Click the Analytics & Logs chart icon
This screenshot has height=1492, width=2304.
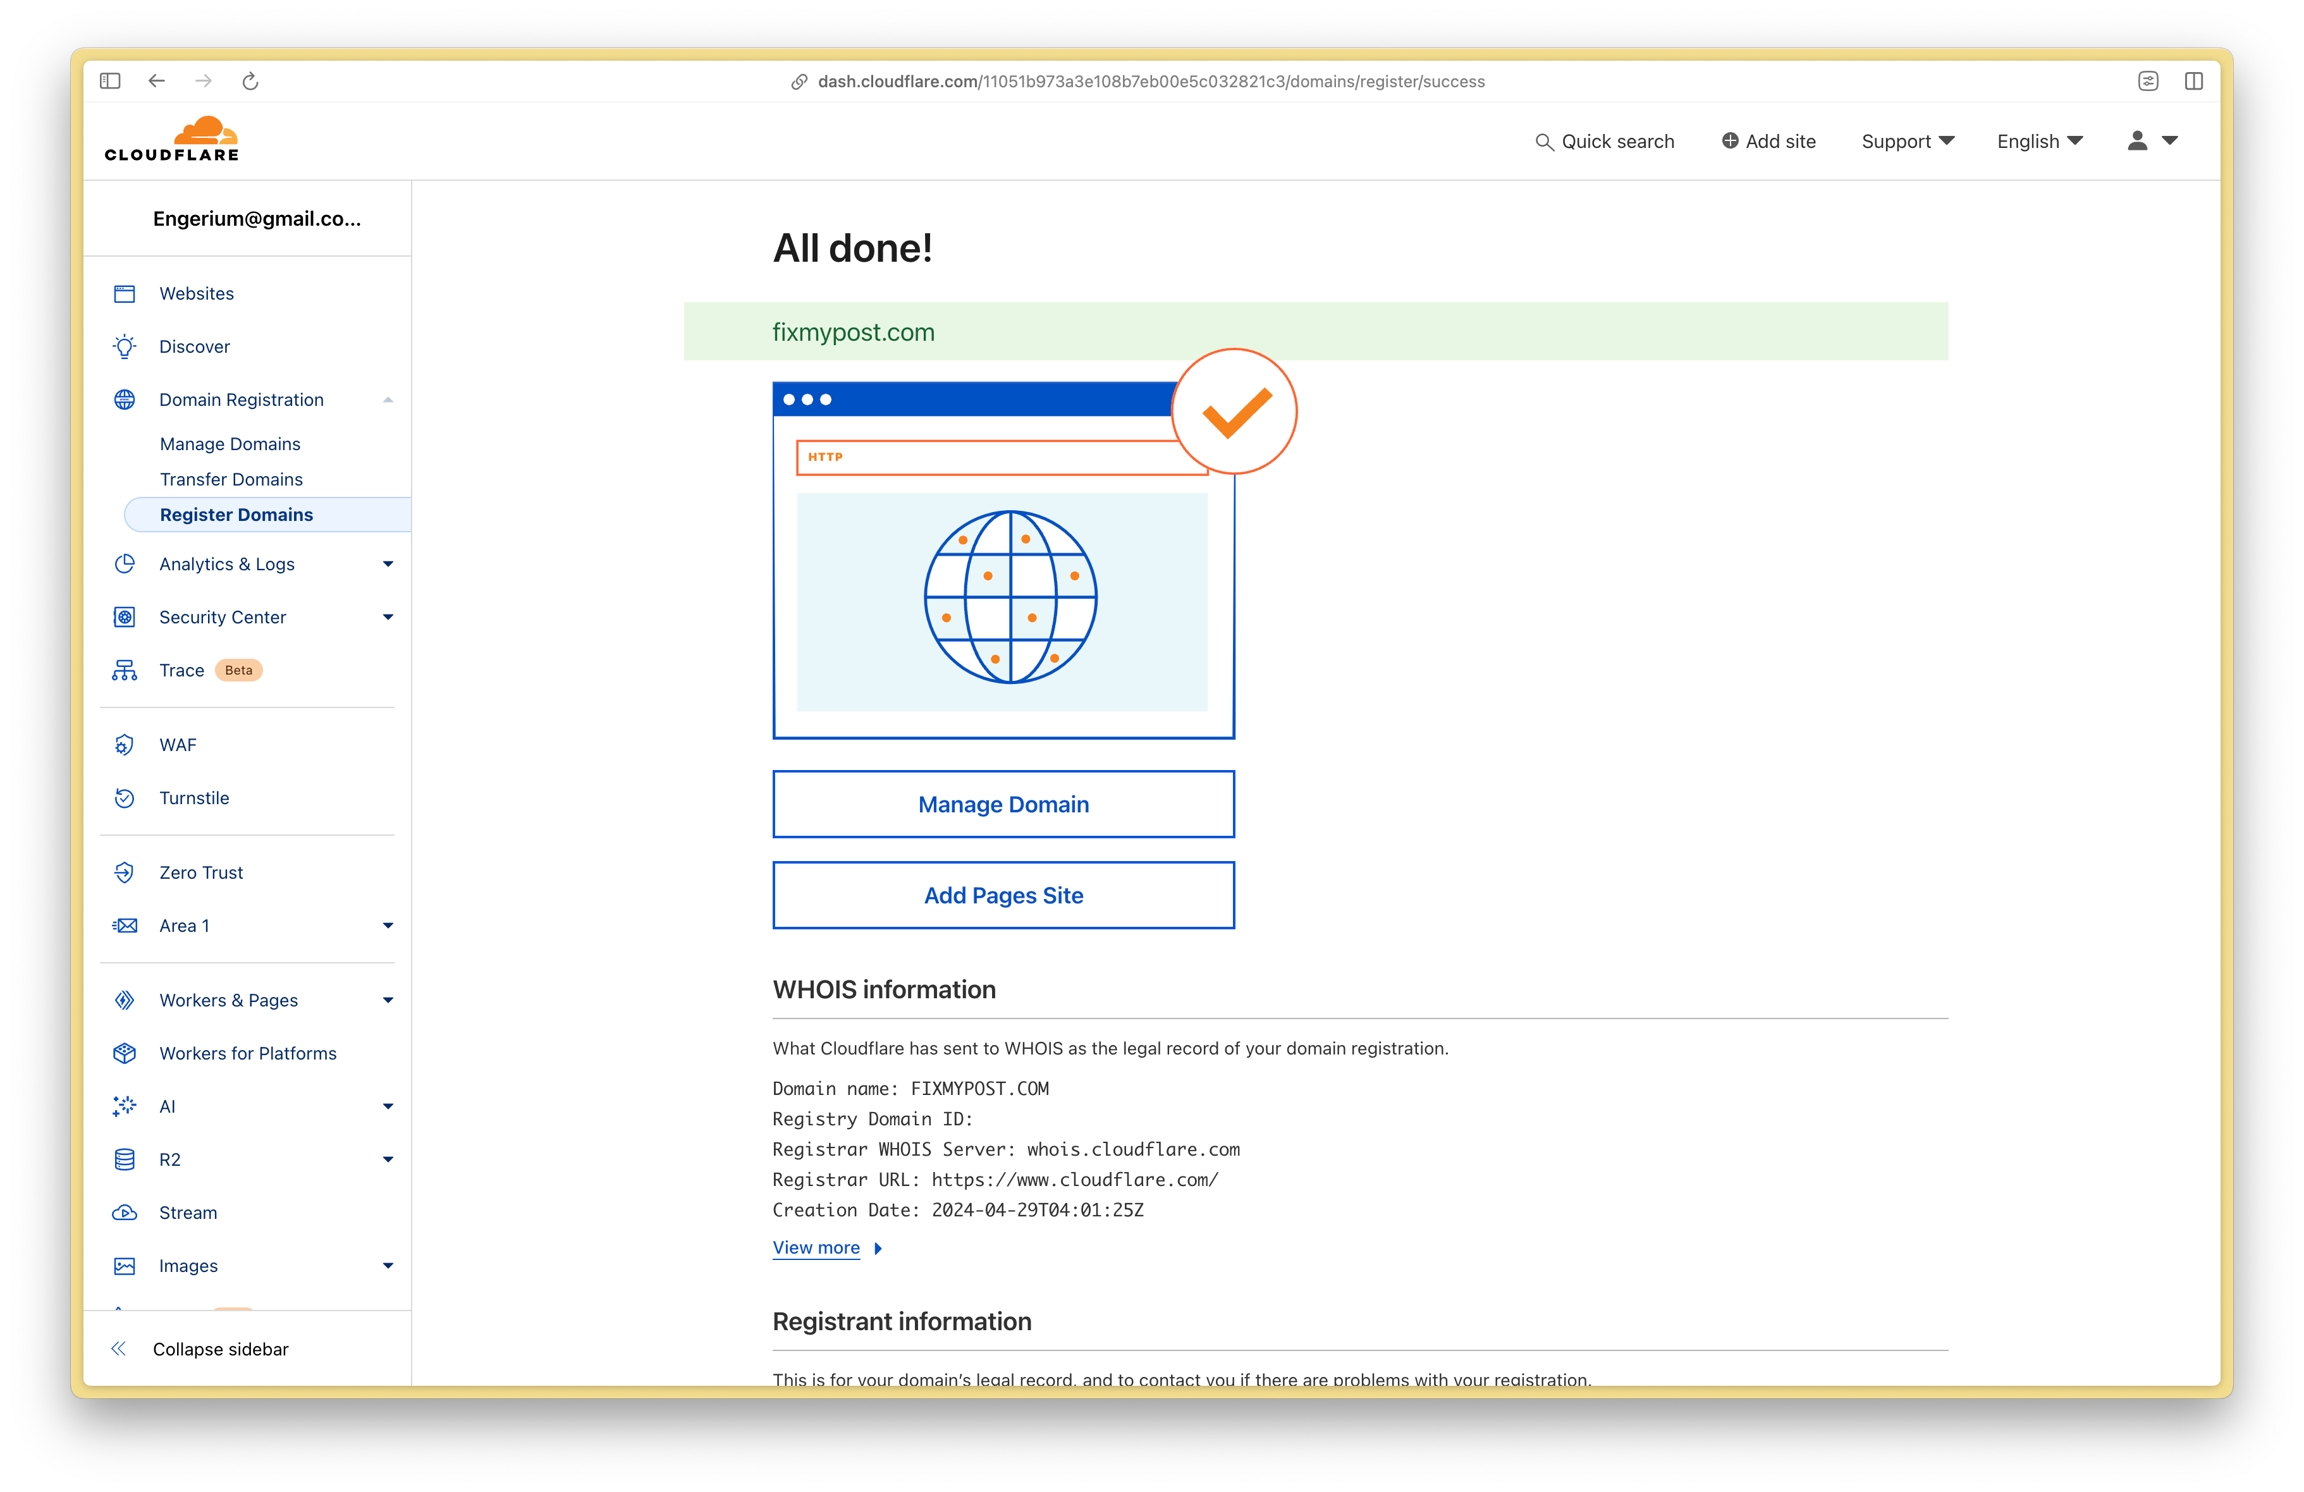(125, 564)
